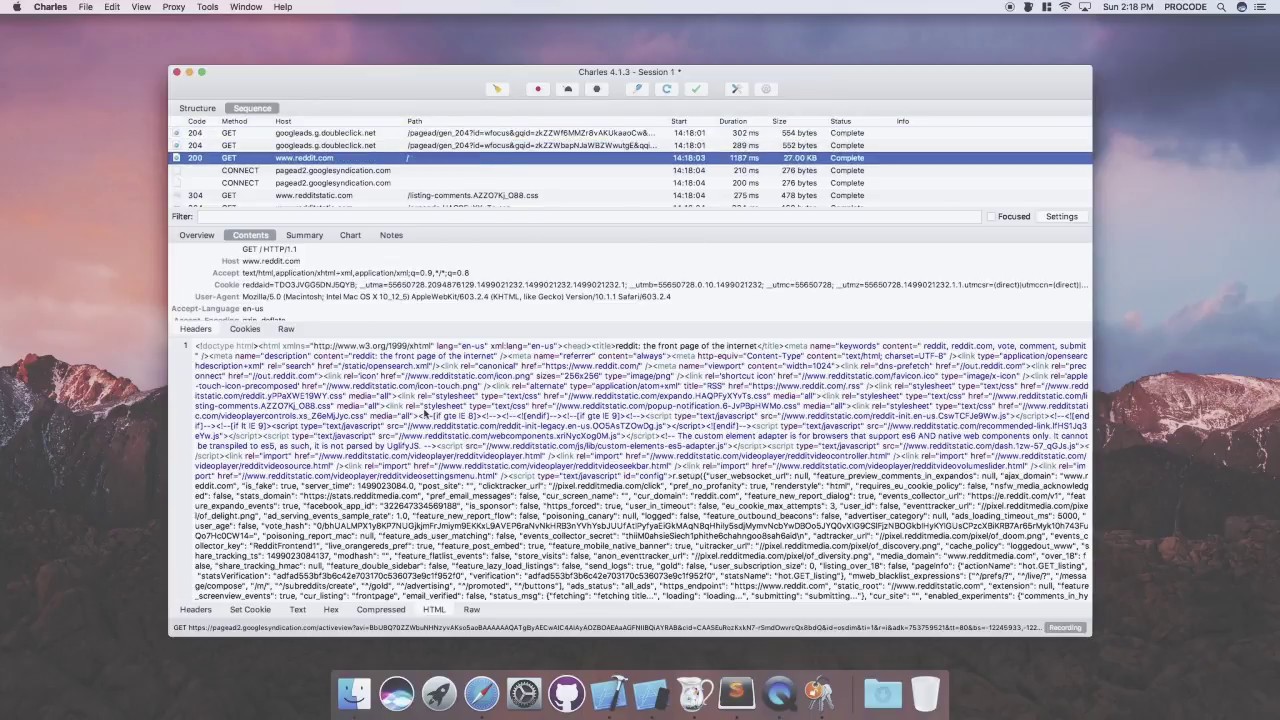1280x720 pixels.
Task: Select the response HTML tab
Action: 434,609
